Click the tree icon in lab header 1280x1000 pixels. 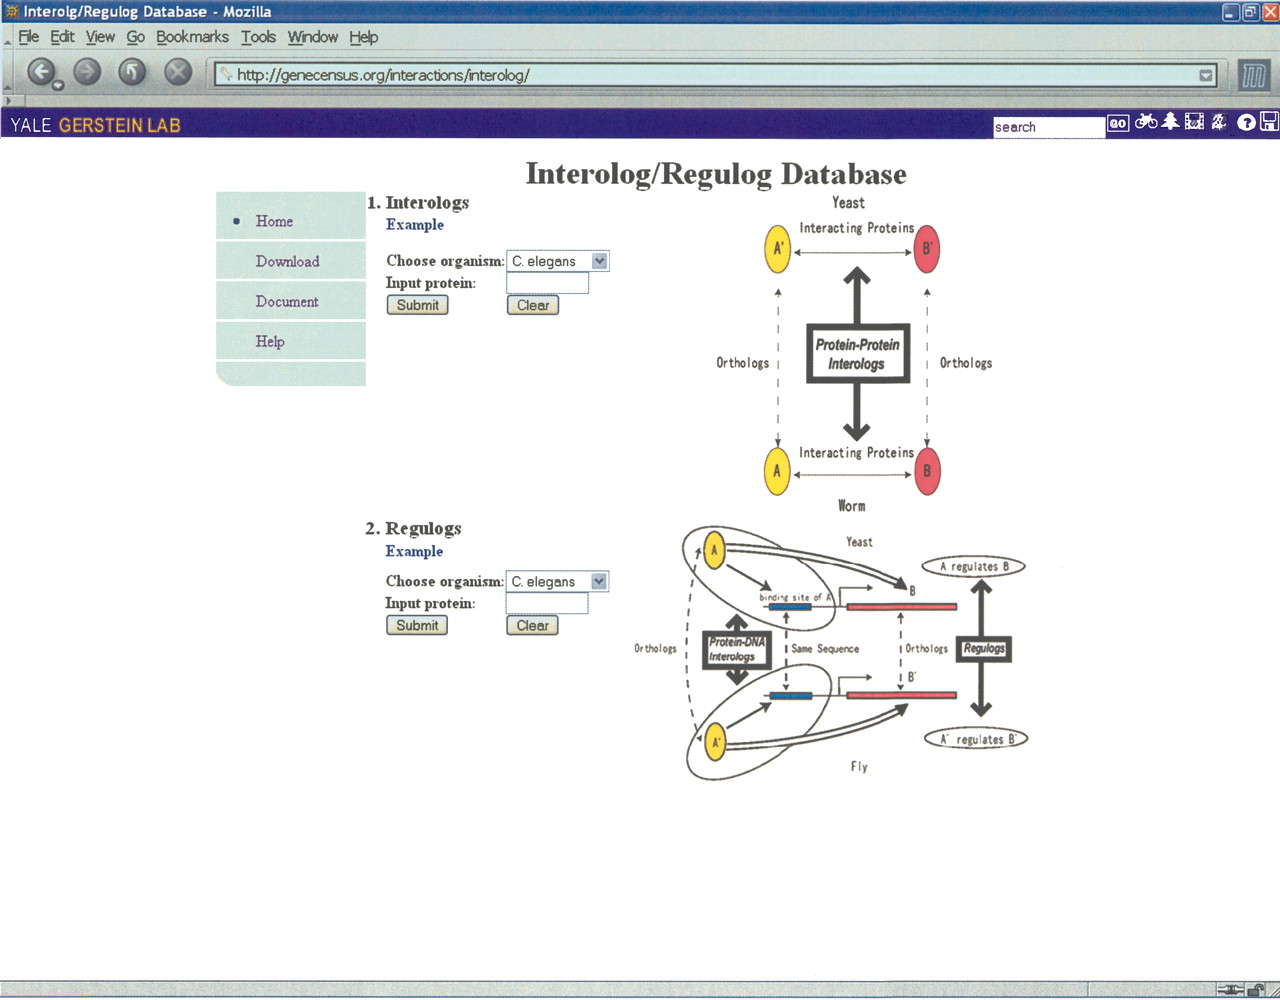click(x=1170, y=122)
